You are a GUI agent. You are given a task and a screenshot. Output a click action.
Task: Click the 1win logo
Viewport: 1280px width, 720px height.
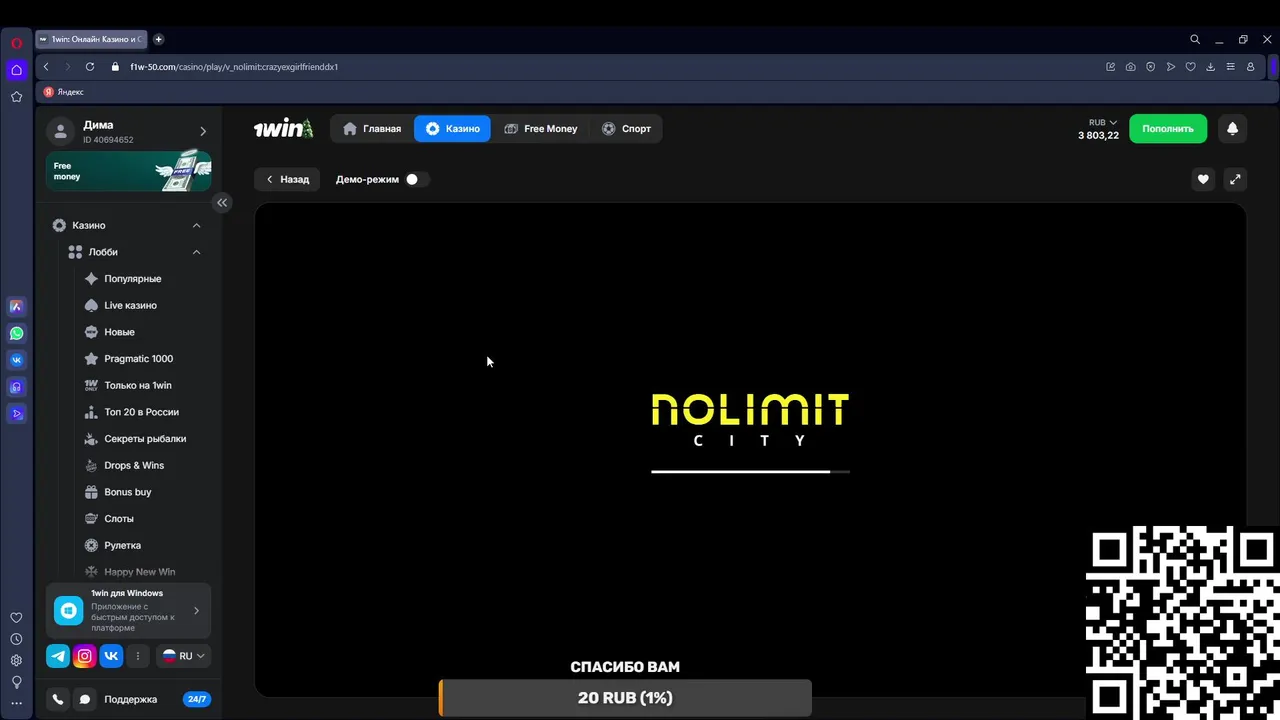pos(283,128)
